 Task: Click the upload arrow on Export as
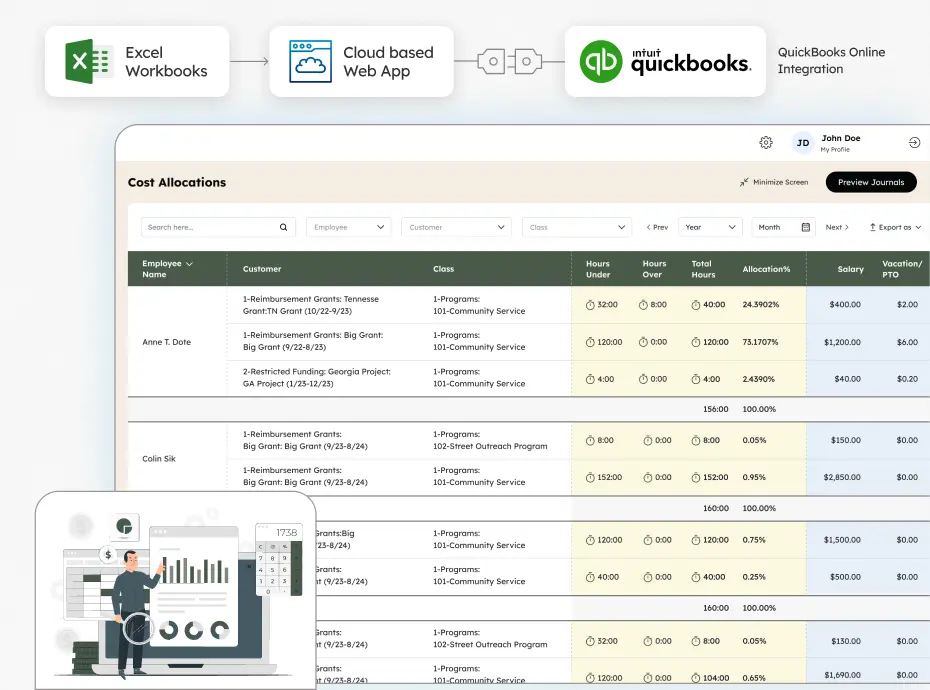click(x=874, y=227)
